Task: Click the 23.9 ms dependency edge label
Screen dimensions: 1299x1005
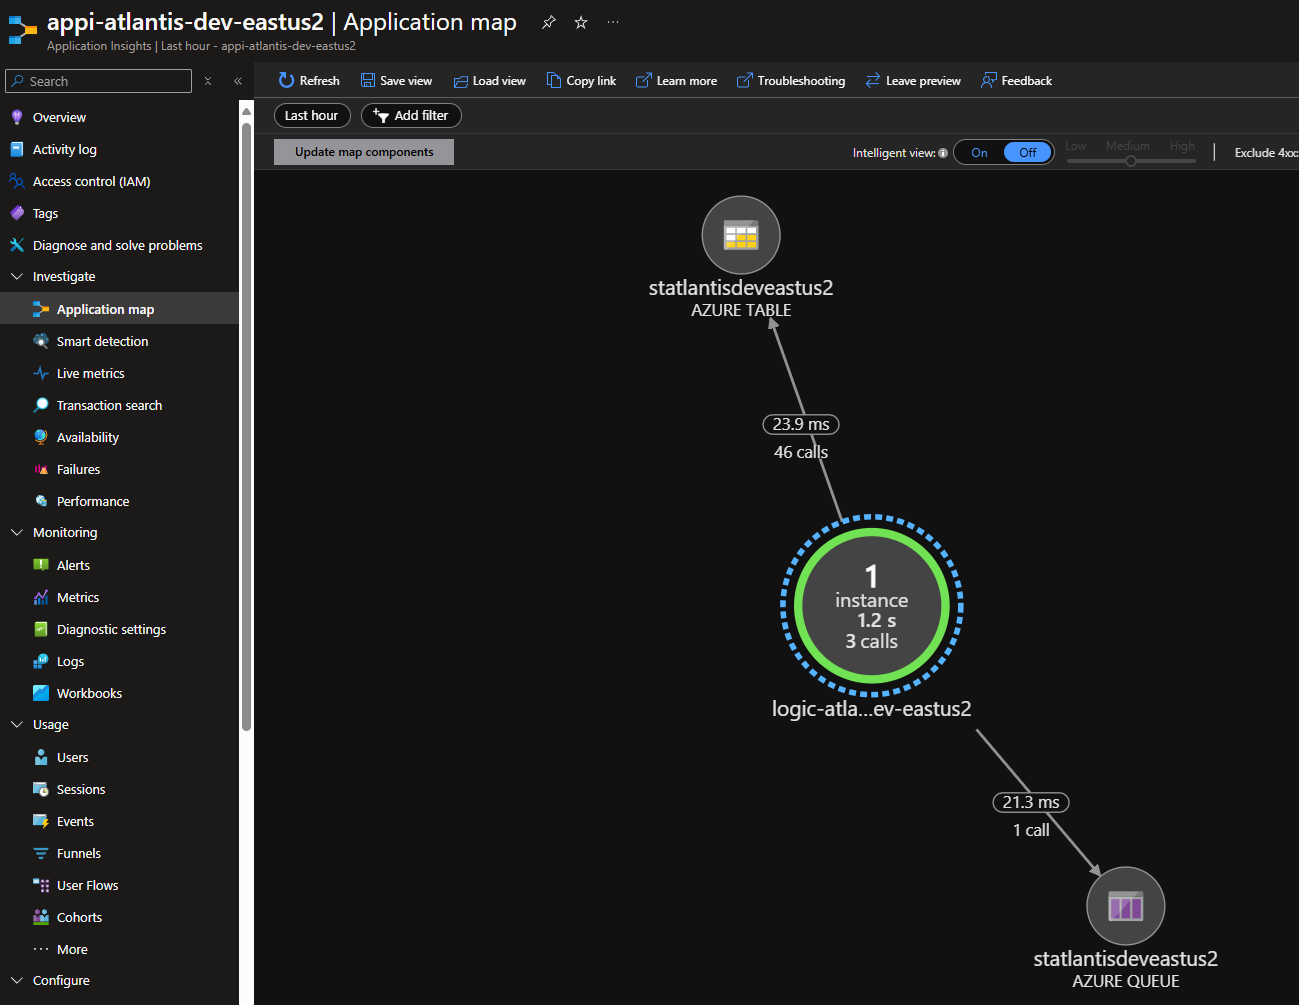Action: pos(801,424)
